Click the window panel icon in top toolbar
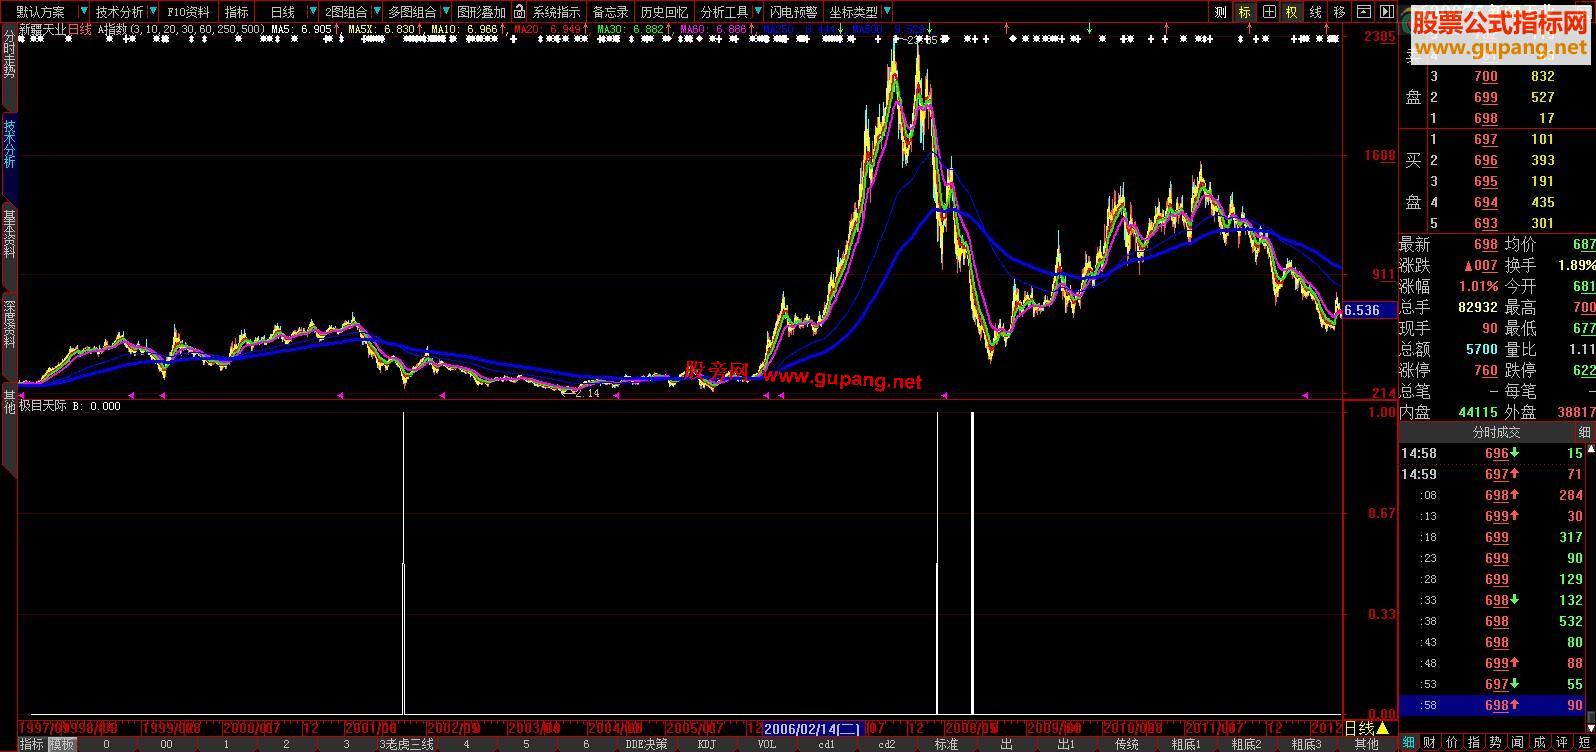The image size is (1596, 752). click(x=1363, y=12)
